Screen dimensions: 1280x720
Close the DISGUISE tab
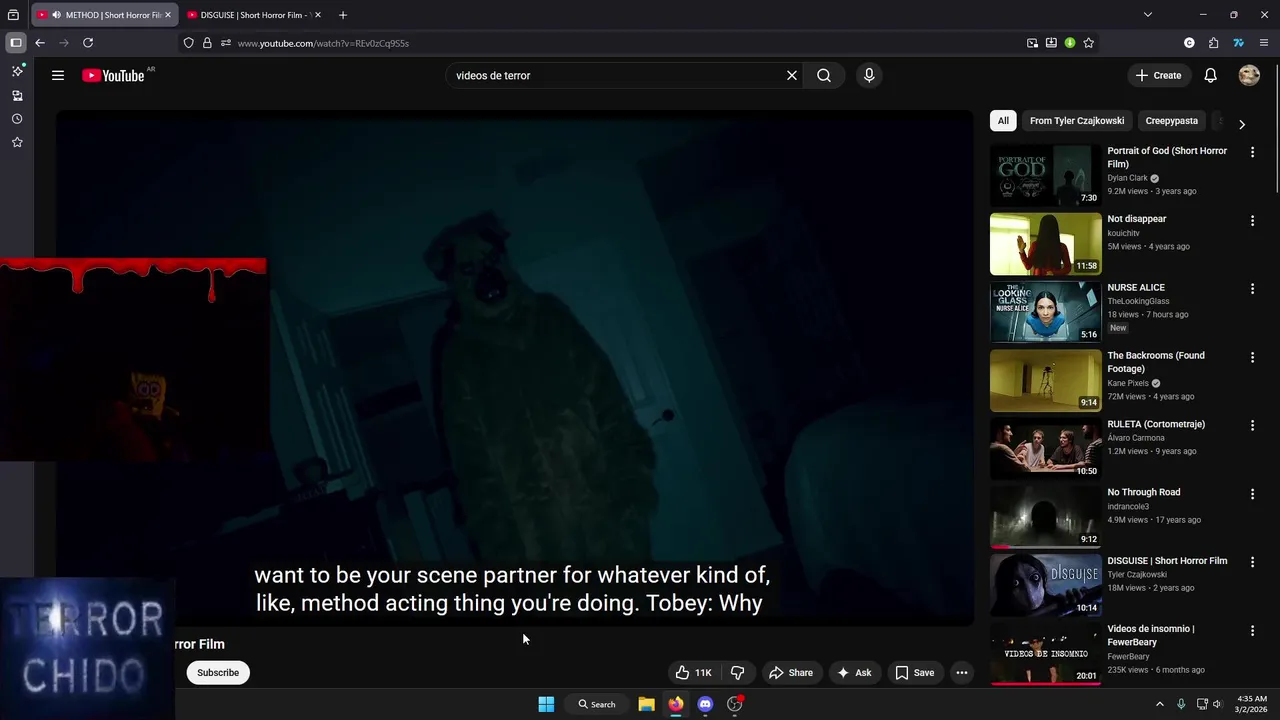(x=318, y=15)
